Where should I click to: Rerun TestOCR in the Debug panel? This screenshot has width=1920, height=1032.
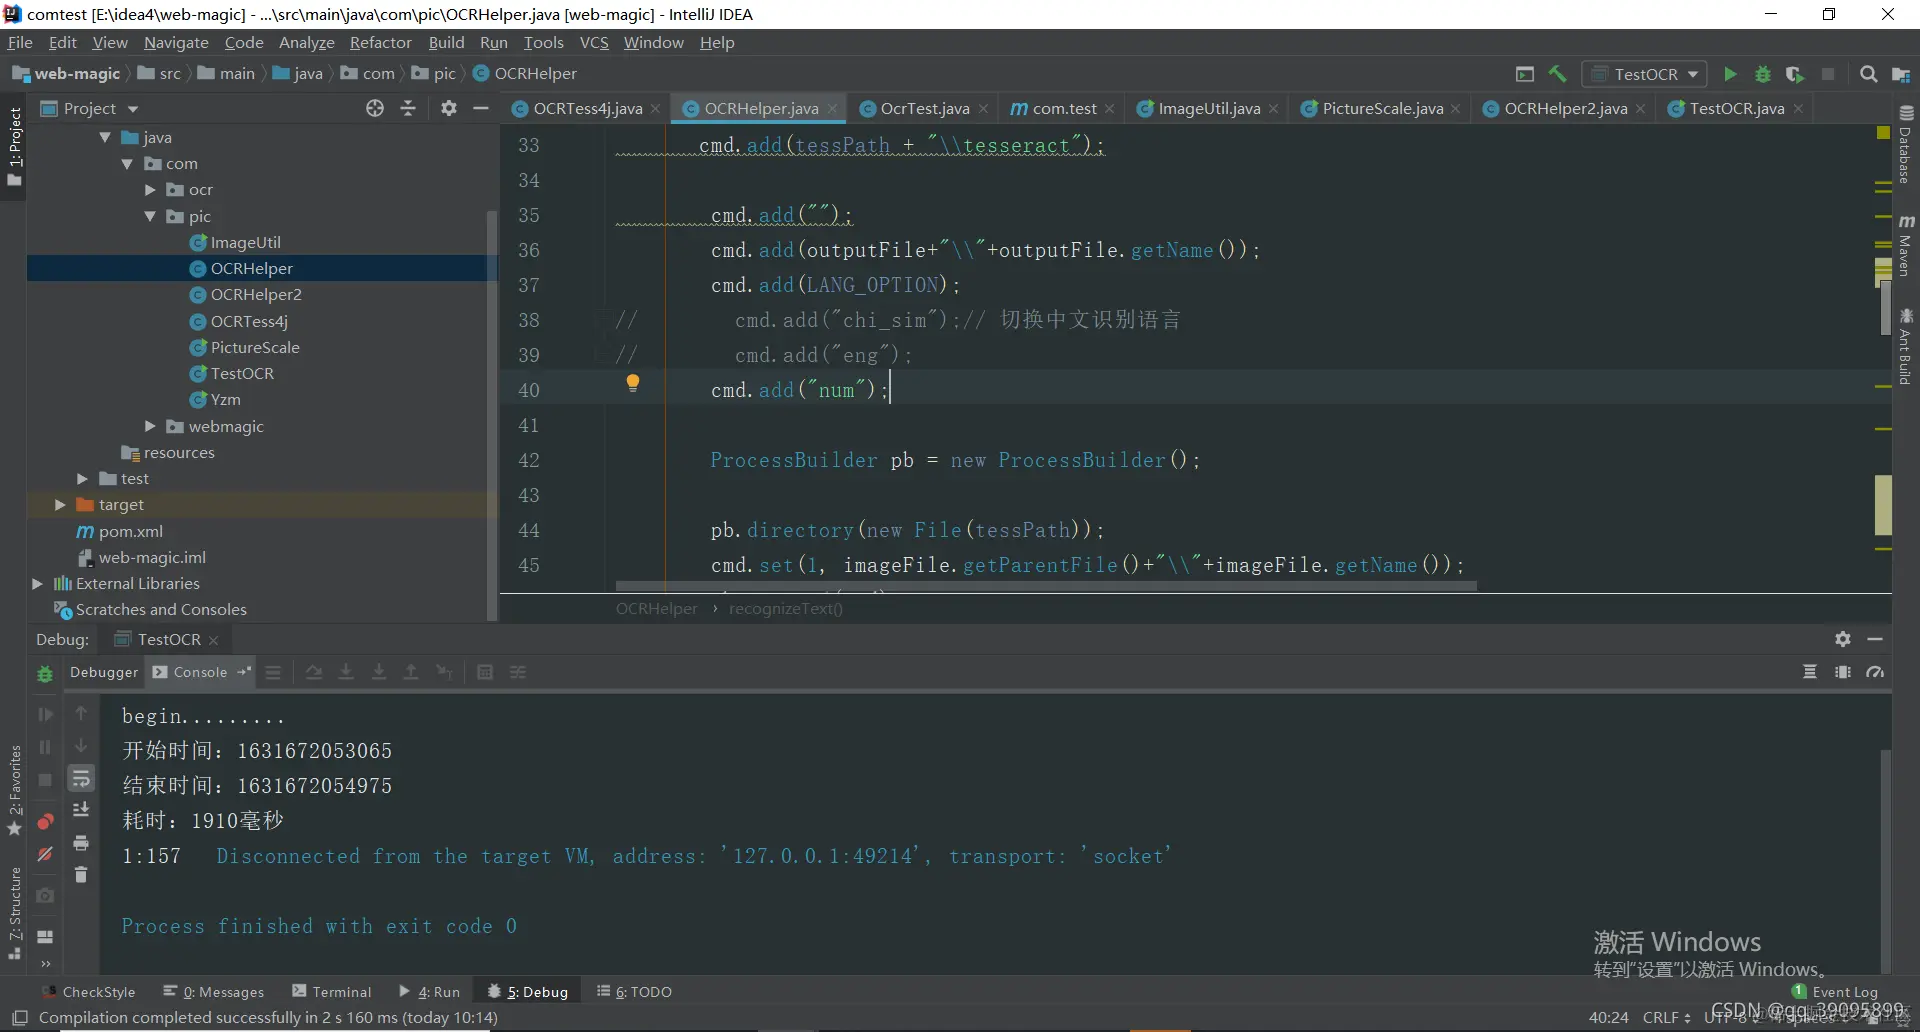[45, 674]
